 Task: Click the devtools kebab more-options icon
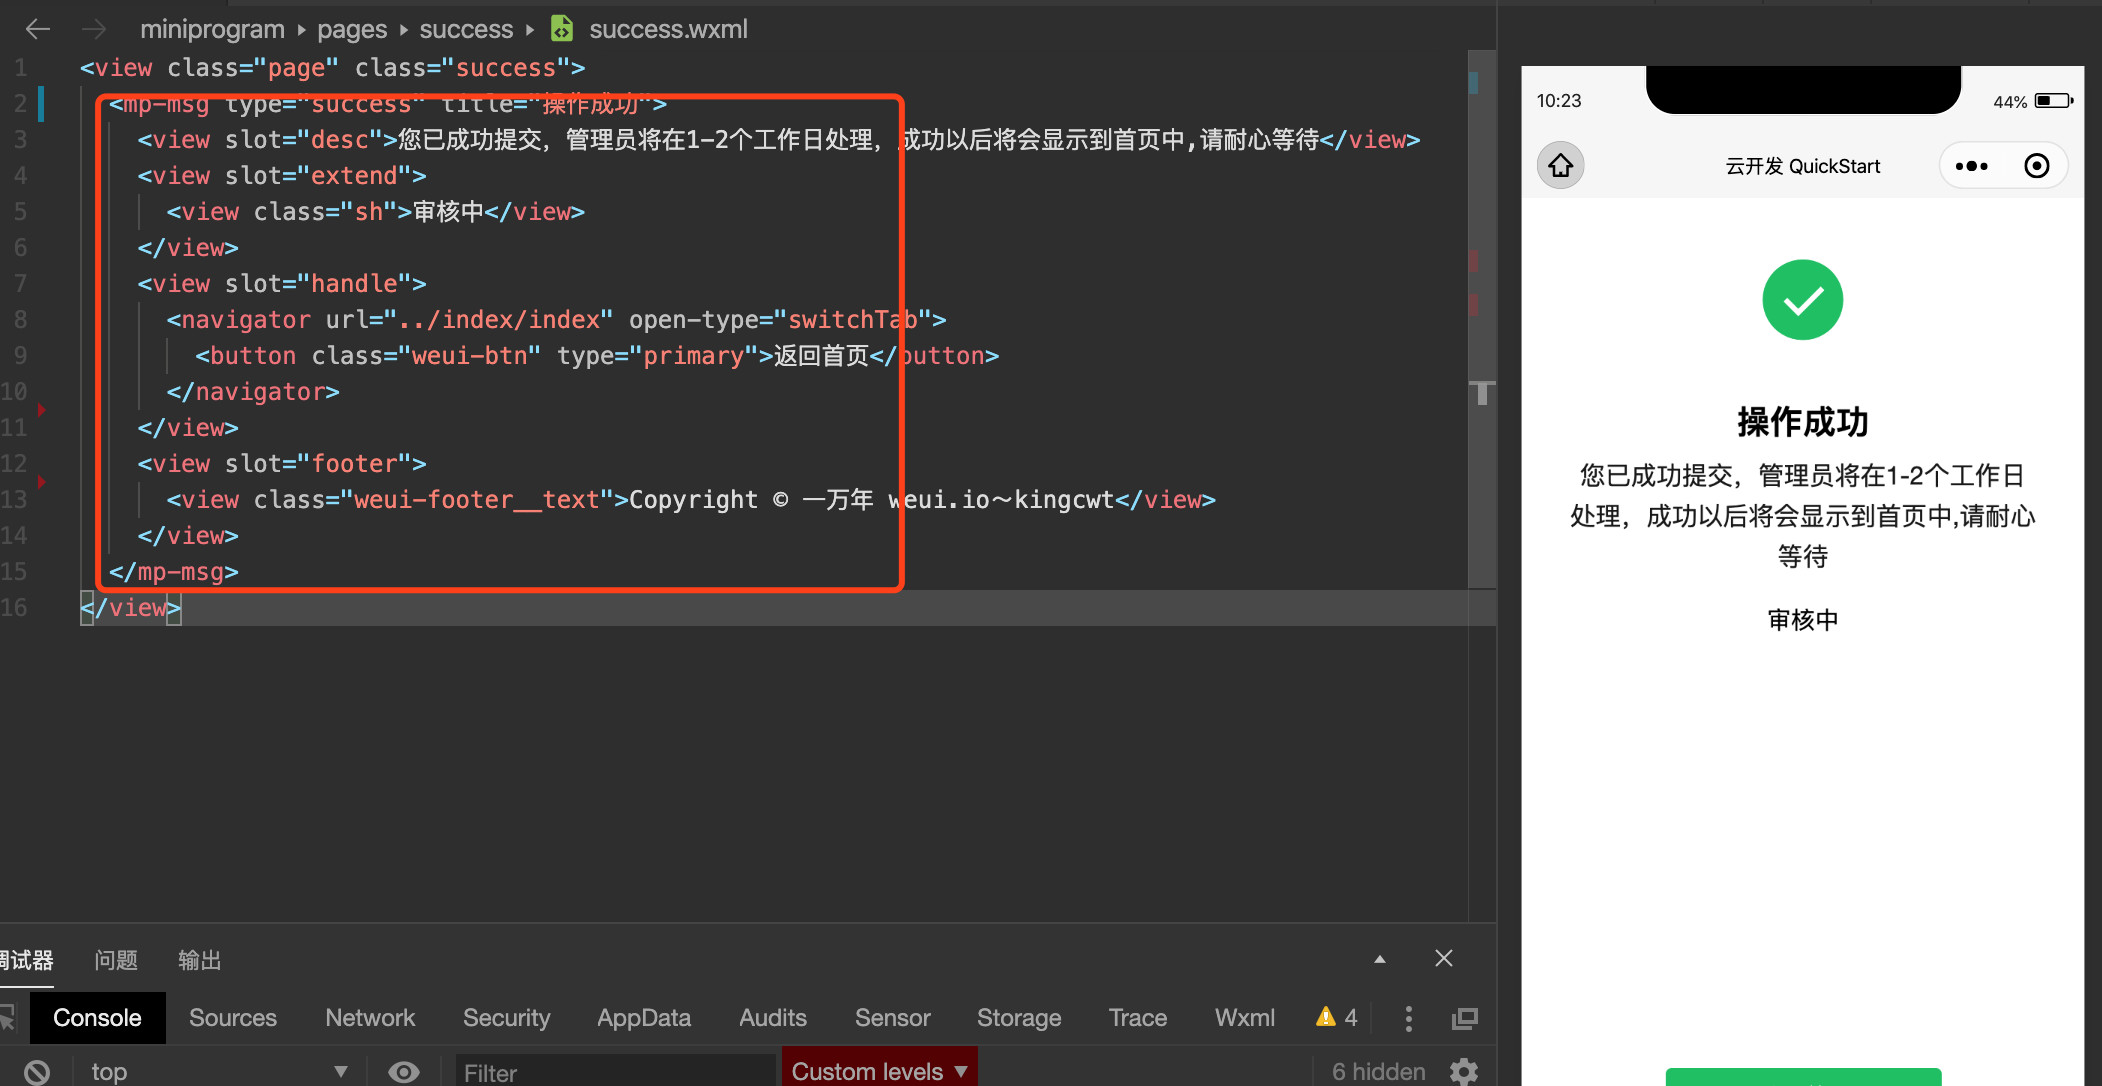1408,1018
